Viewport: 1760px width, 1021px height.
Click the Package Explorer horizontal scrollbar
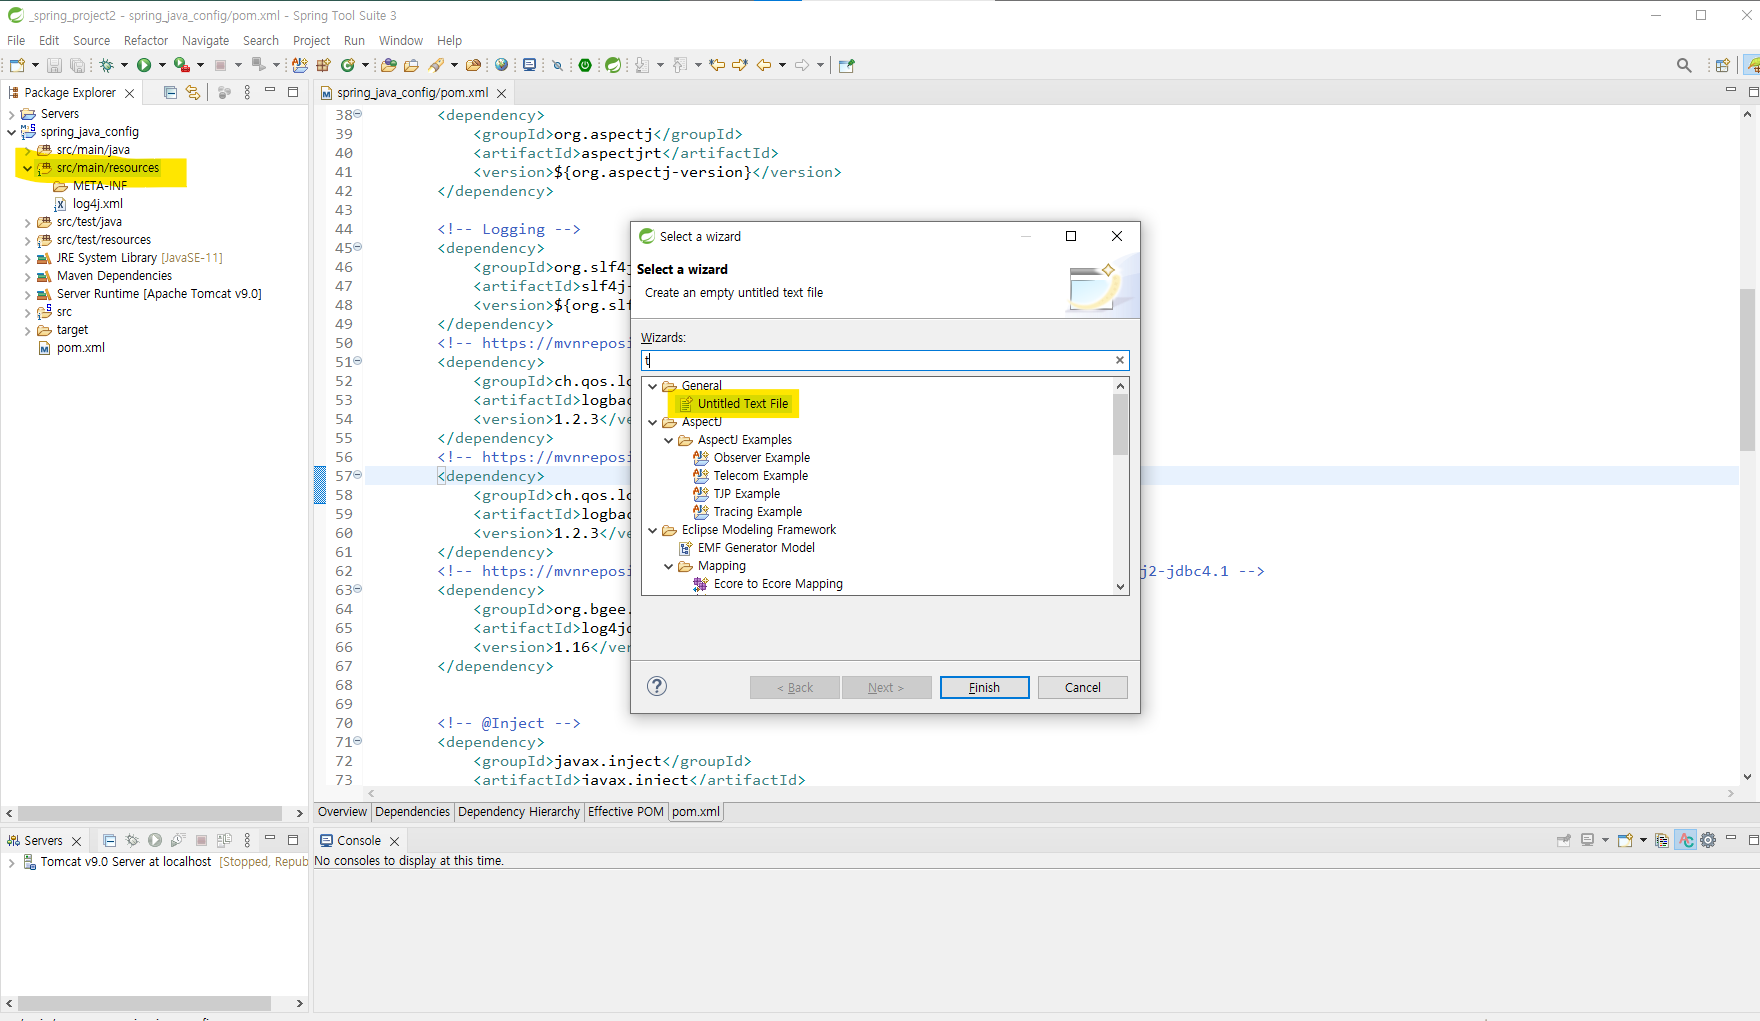coord(150,813)
